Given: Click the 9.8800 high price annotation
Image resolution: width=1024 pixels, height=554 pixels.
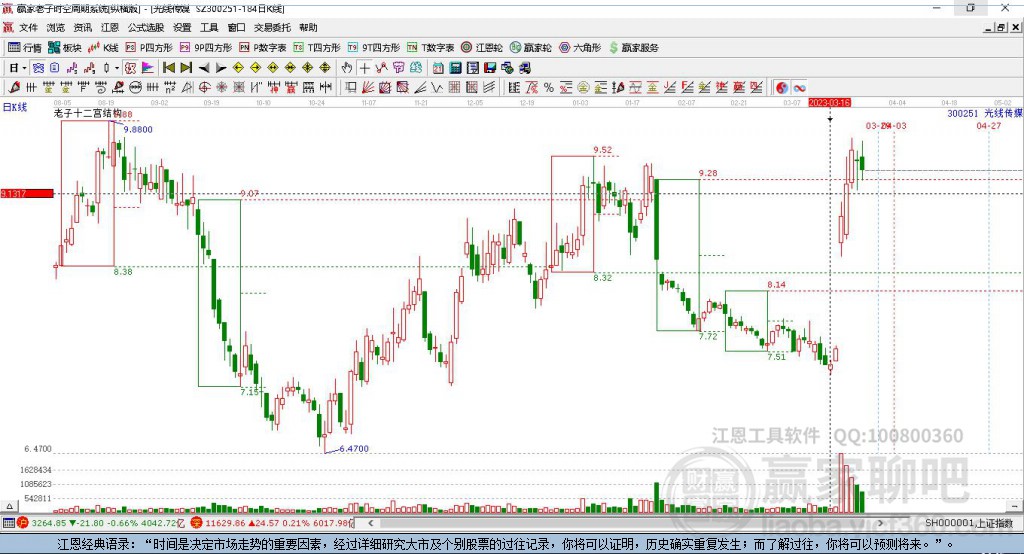Looking at the screenshot, I should pos(138,129).
